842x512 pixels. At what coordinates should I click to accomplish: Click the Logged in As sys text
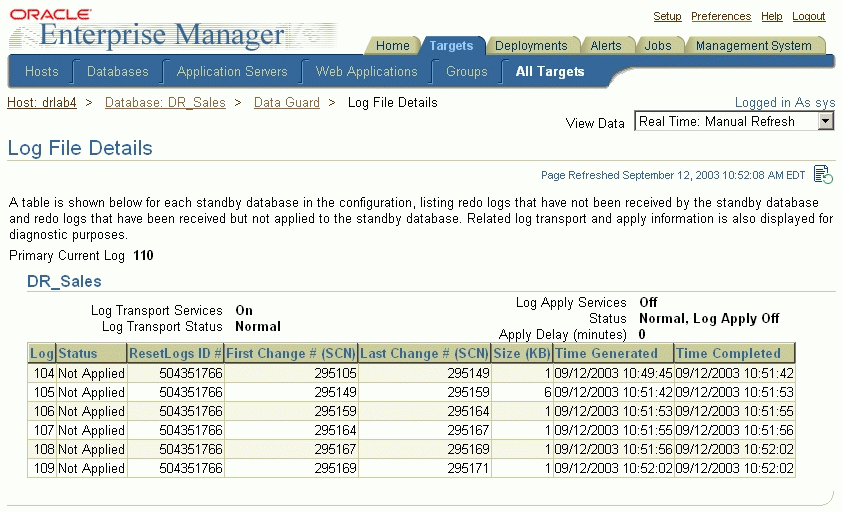[x=785, y=103]
